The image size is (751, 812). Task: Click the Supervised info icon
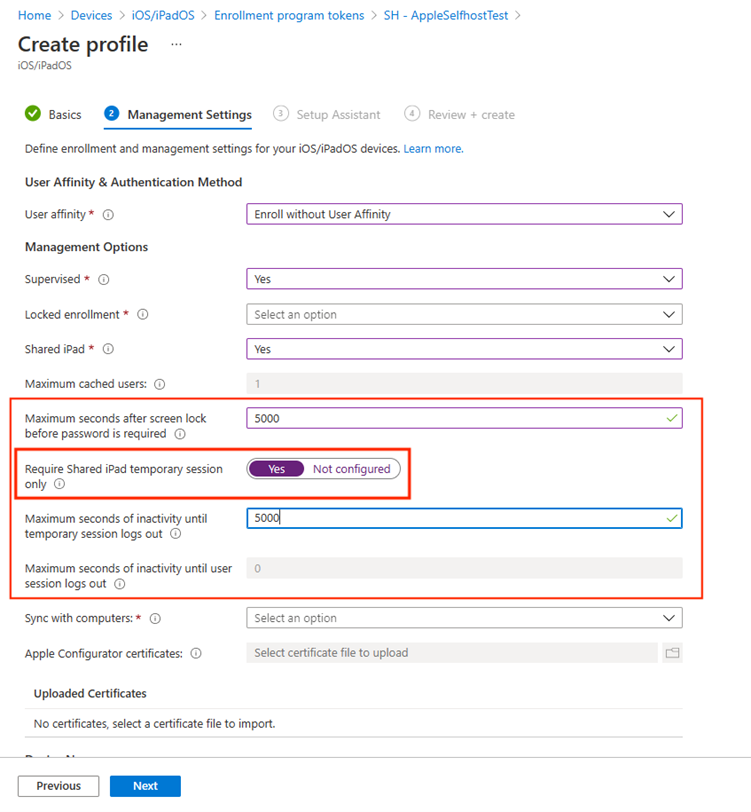click(x=104, y=280)
